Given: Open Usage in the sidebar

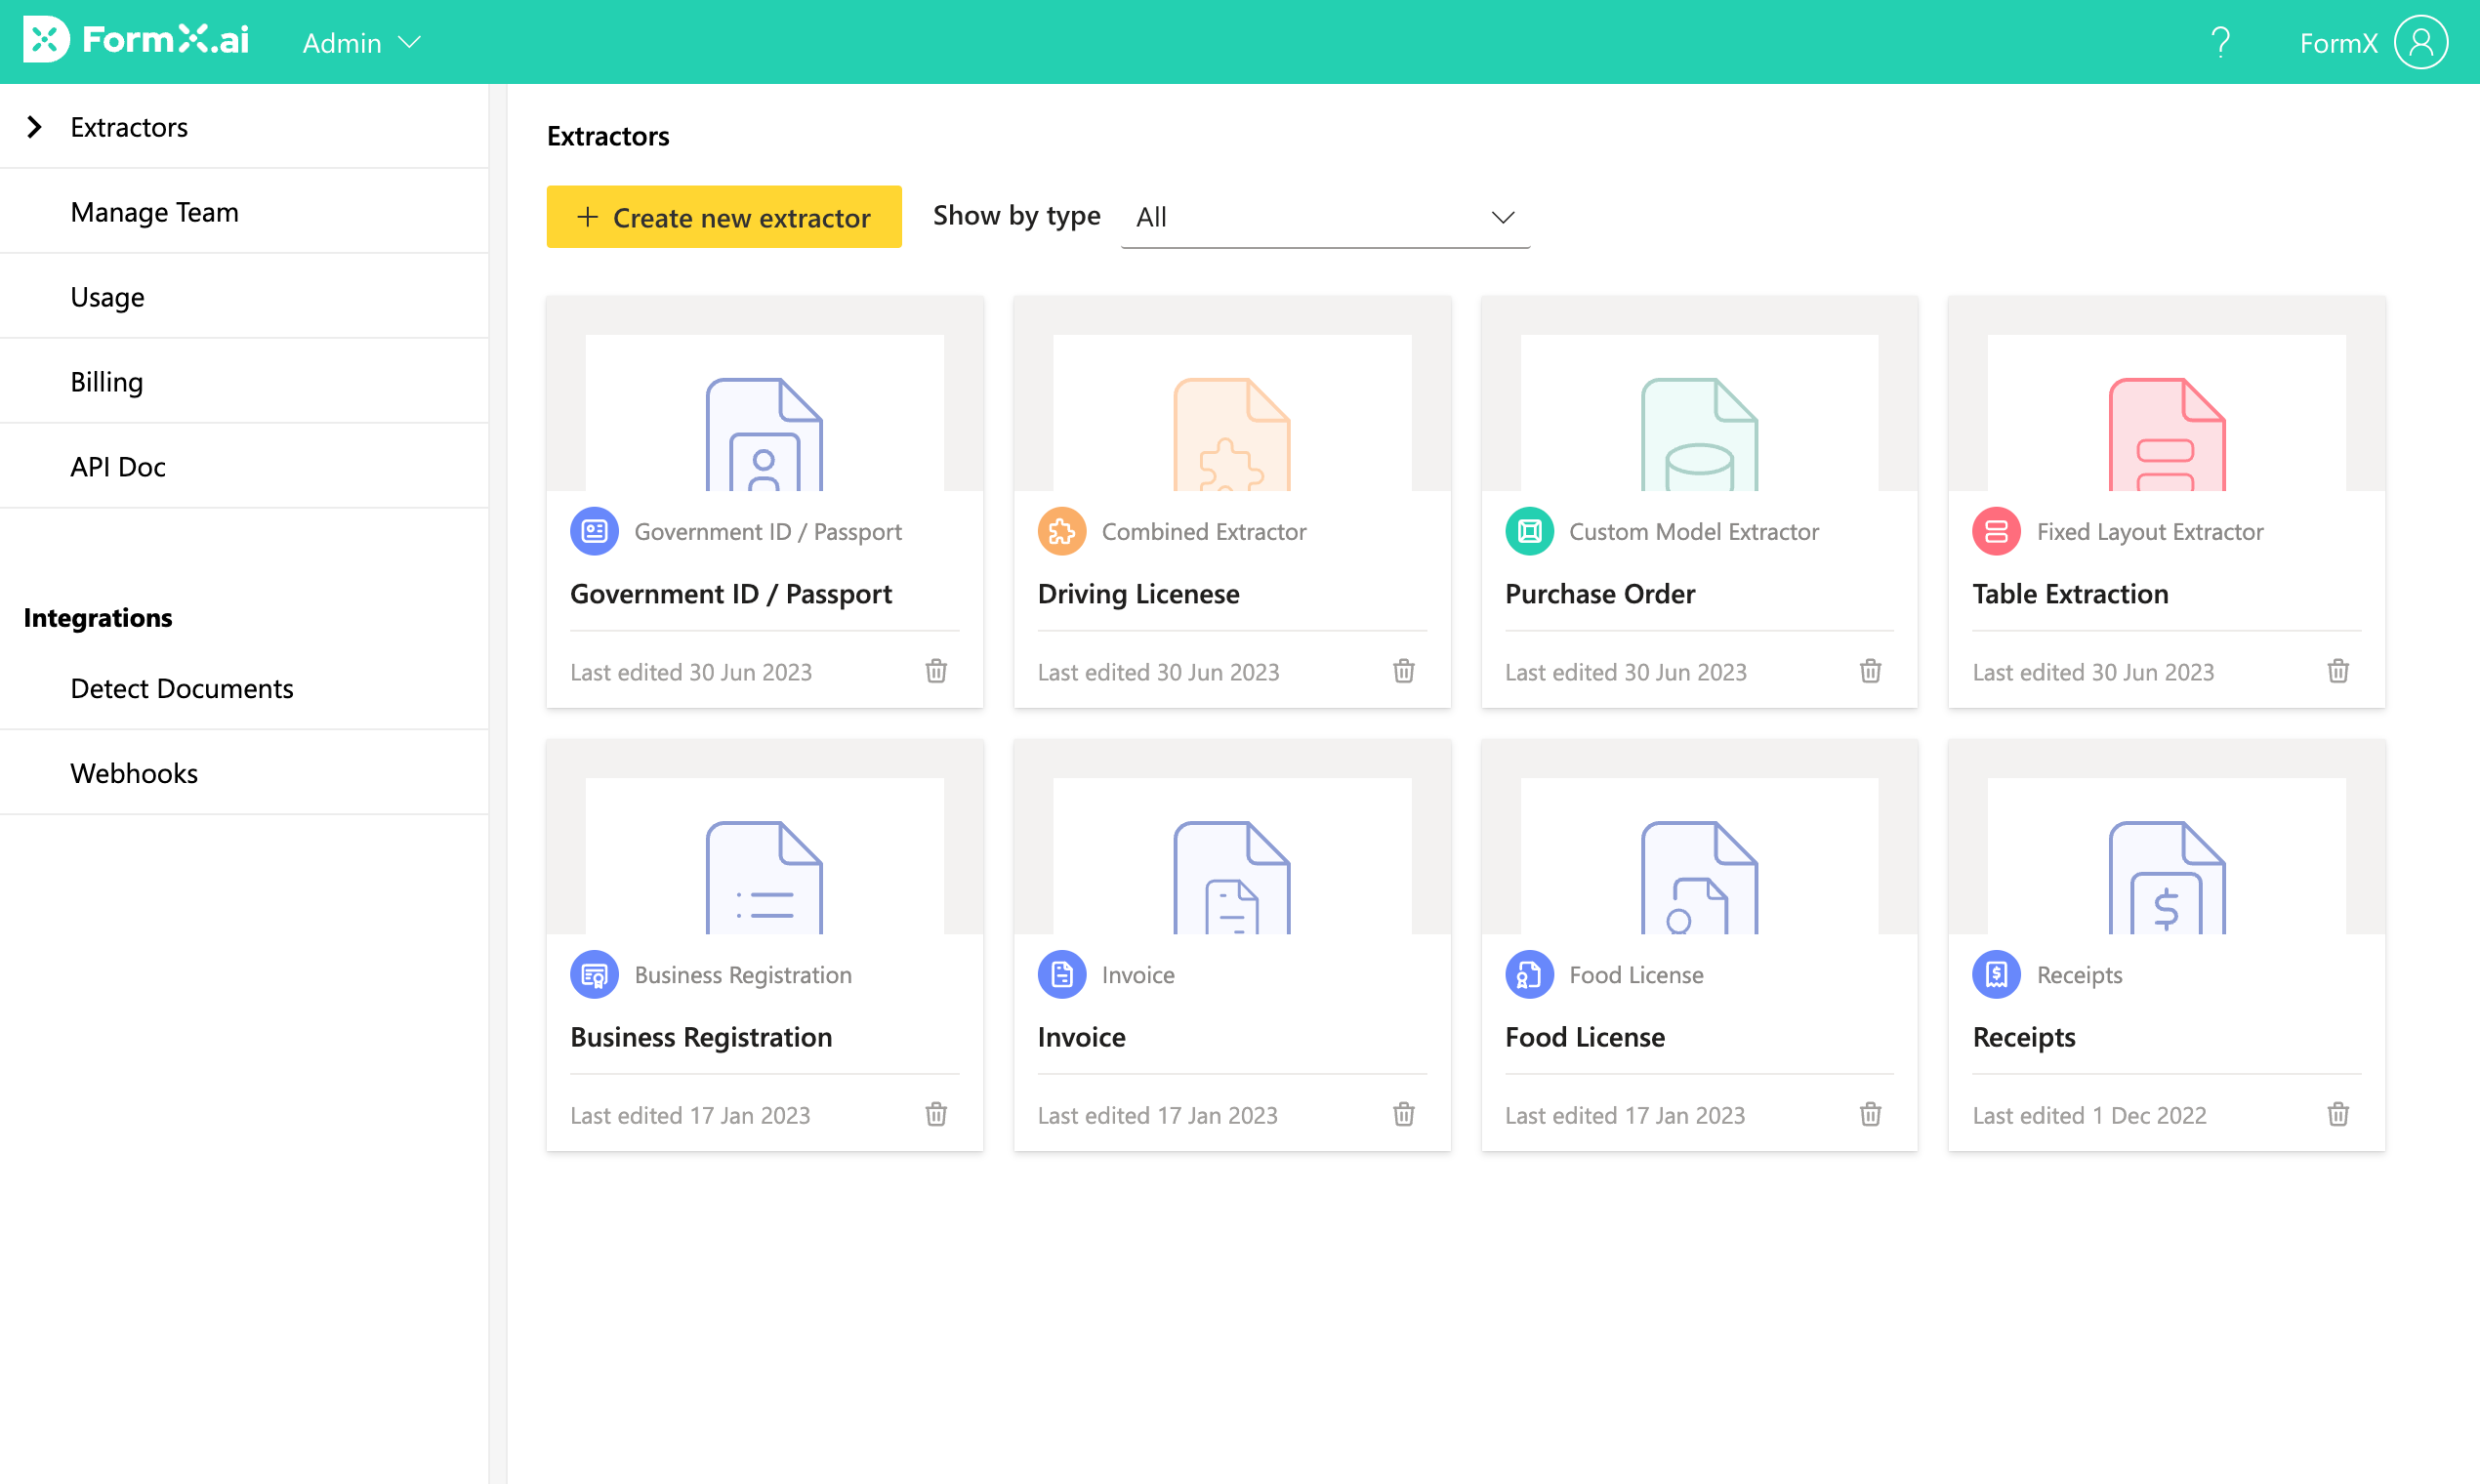Looking at the screenshot, I should [107, 297].
